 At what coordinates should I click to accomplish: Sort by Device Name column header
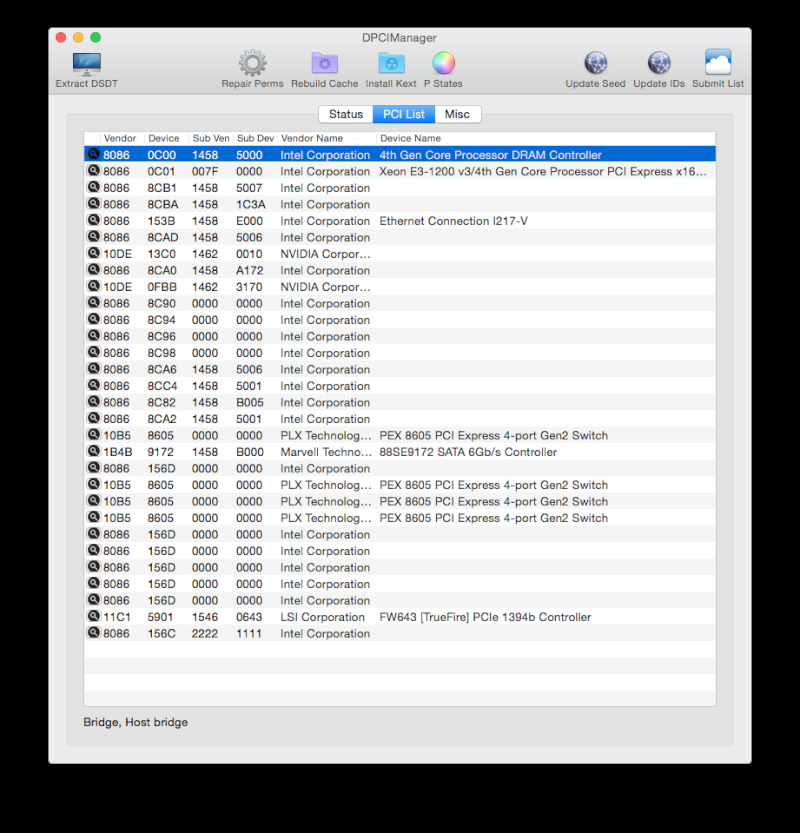coord(411,138)
